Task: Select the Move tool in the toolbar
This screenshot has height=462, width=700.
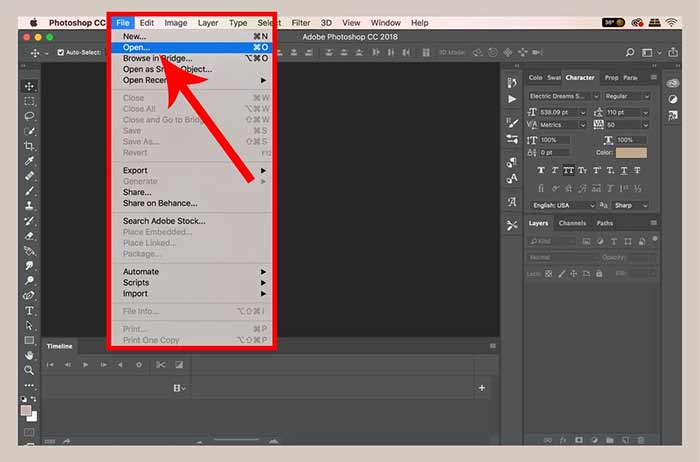Action: 29,87
